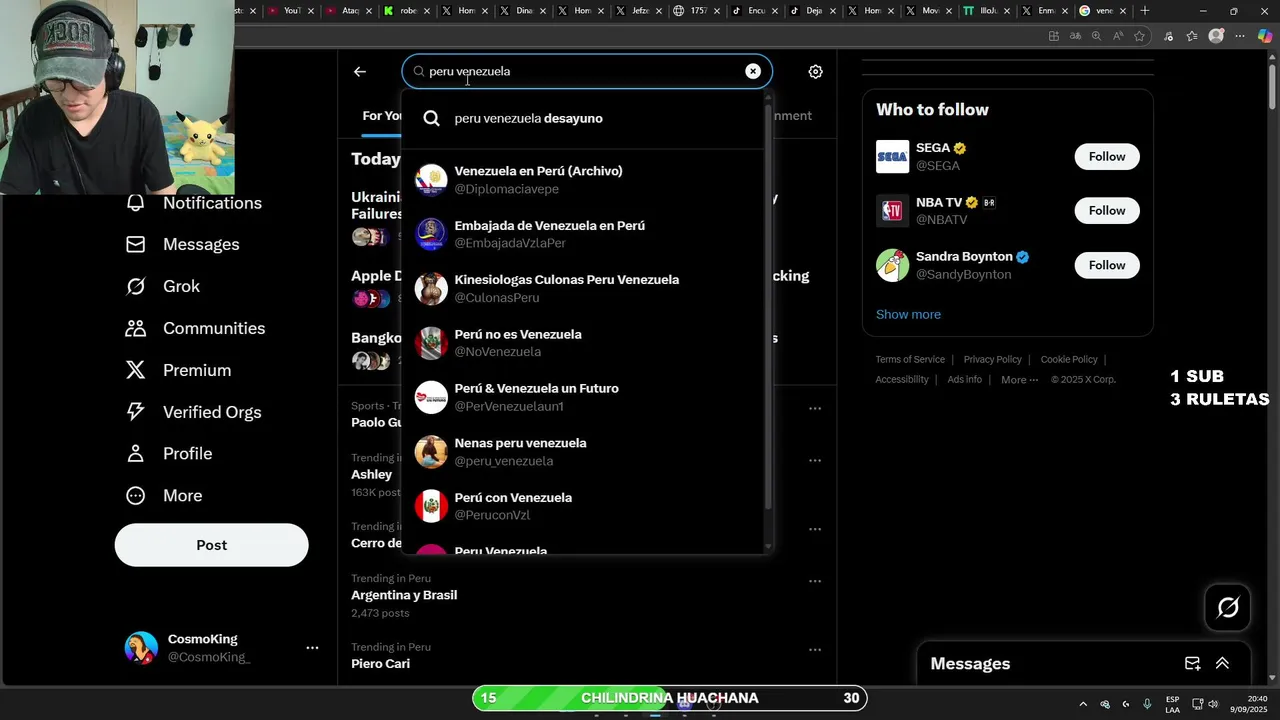Follow SEGA
Image resolution: width=1280 pixels, height=720 pixels.
[1107, 157]
